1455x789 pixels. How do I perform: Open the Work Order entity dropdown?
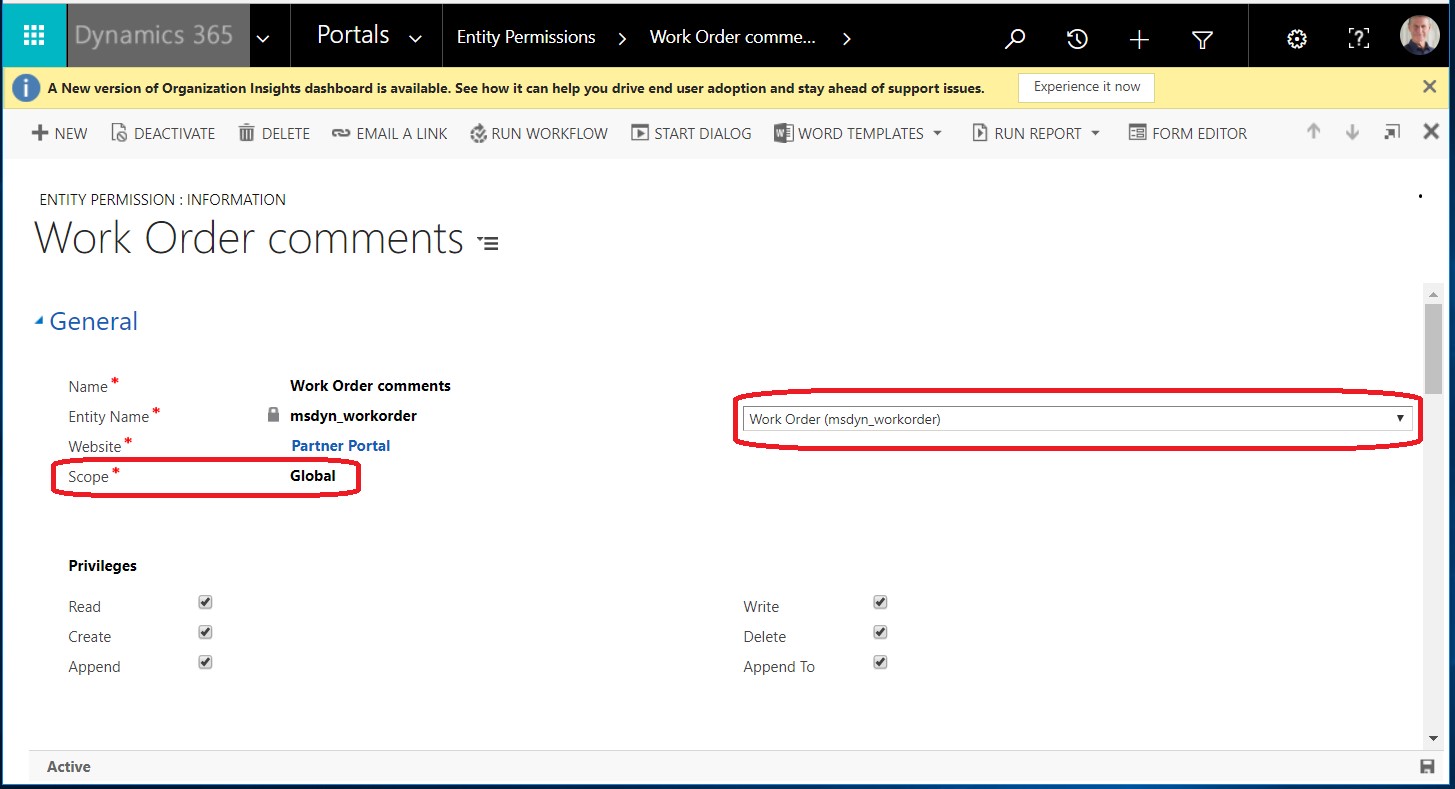coord(1078,419)
